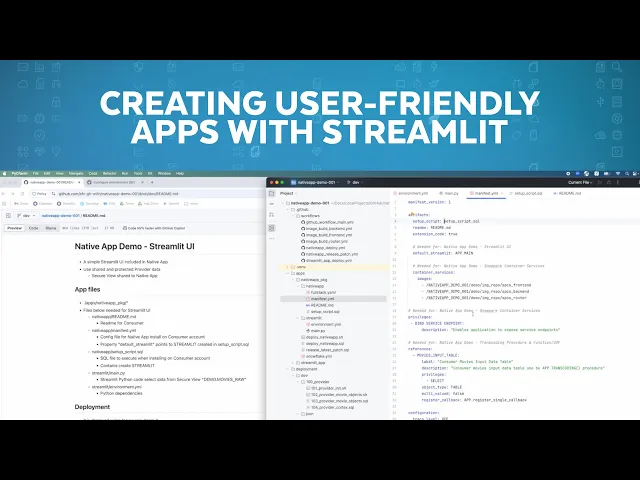Click the Wi-Fi icon in the menu bar
Viewport: 640px width, 480px height.
click(618, 173)
